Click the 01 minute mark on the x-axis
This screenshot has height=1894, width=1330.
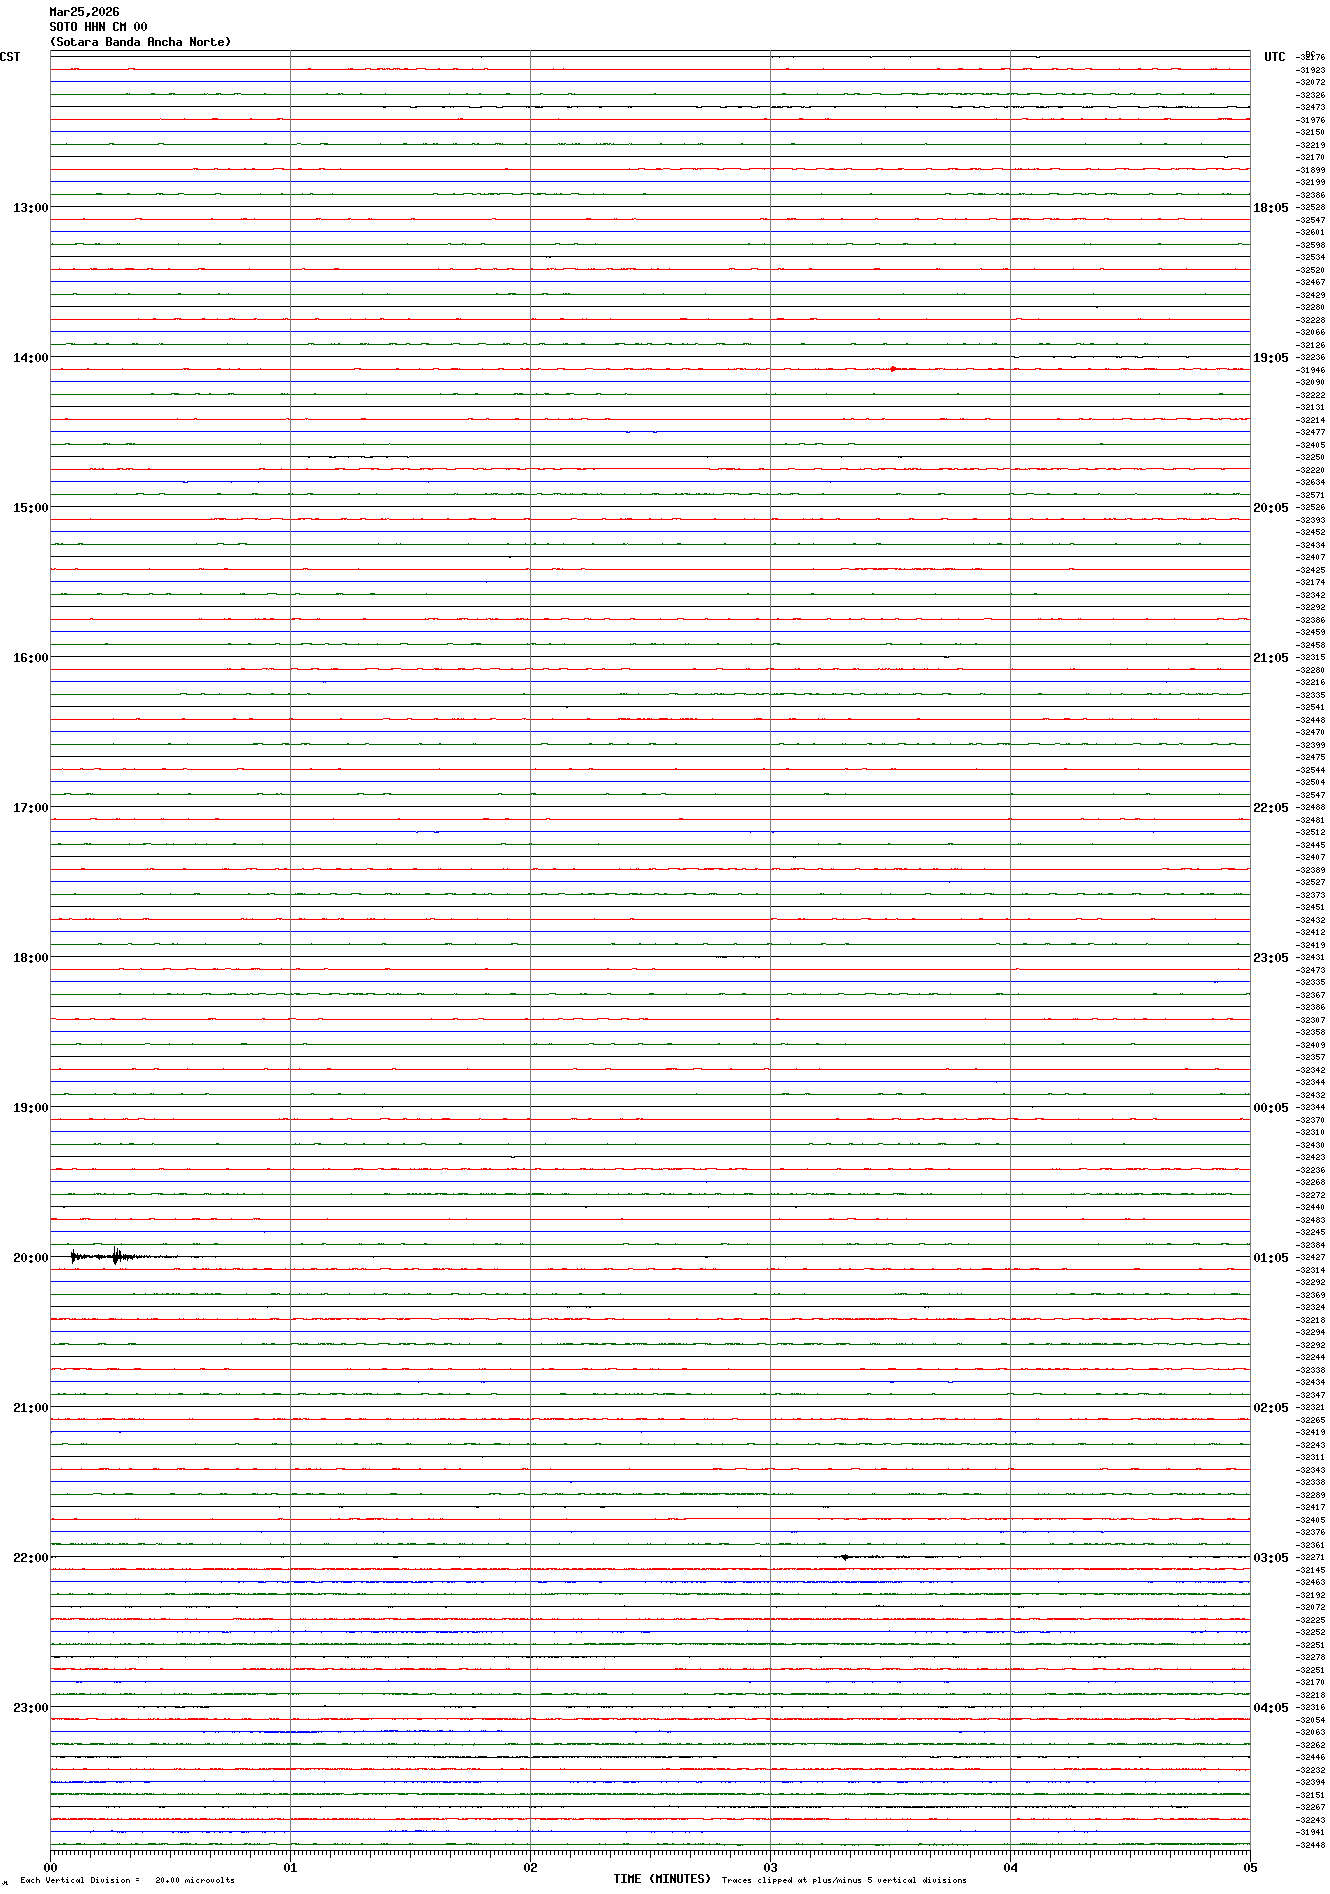[290, 1867]
